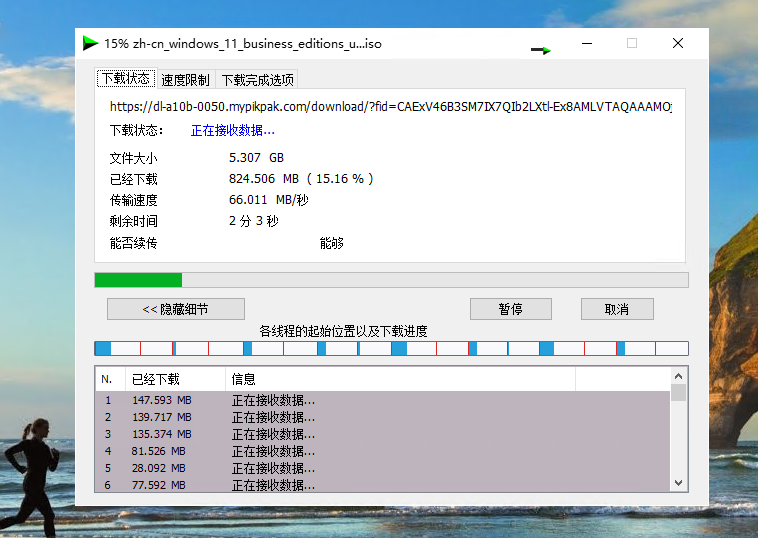The image size is (758, 538).
Task: Sort by the 信息 column header
Action: (400, 379)
